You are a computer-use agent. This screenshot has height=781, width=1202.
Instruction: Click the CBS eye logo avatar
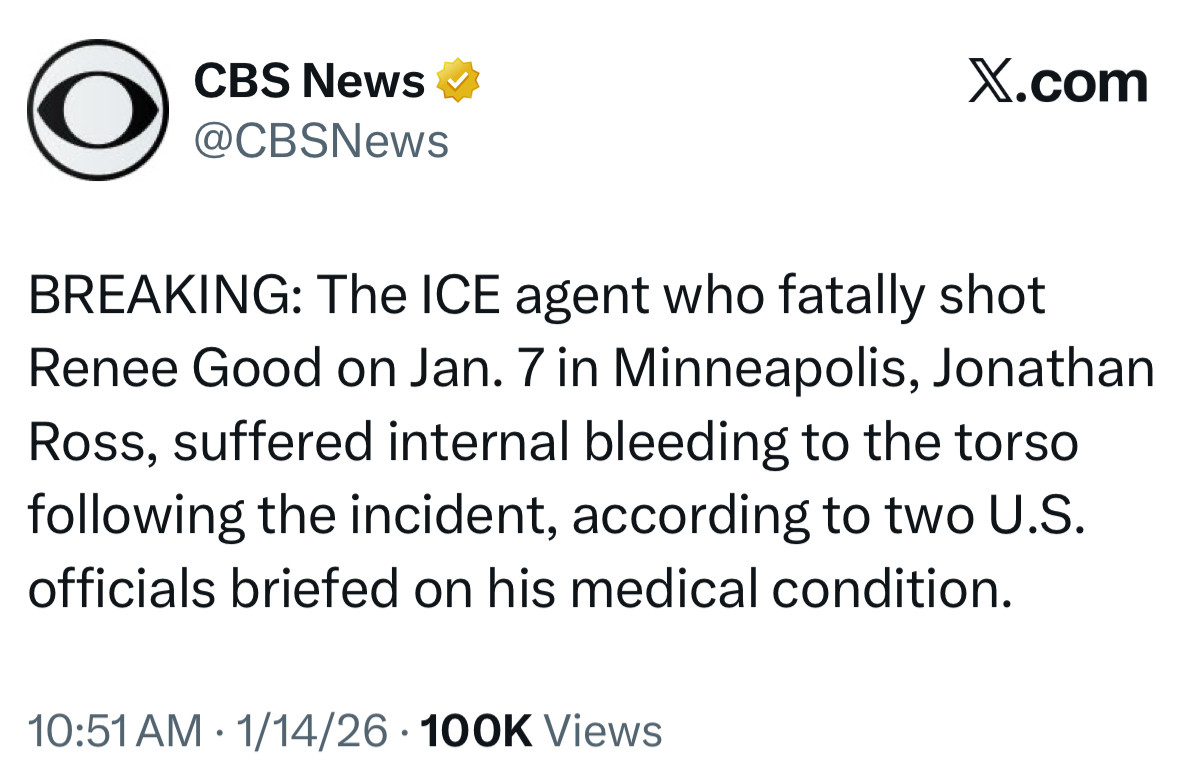[96, 112]
